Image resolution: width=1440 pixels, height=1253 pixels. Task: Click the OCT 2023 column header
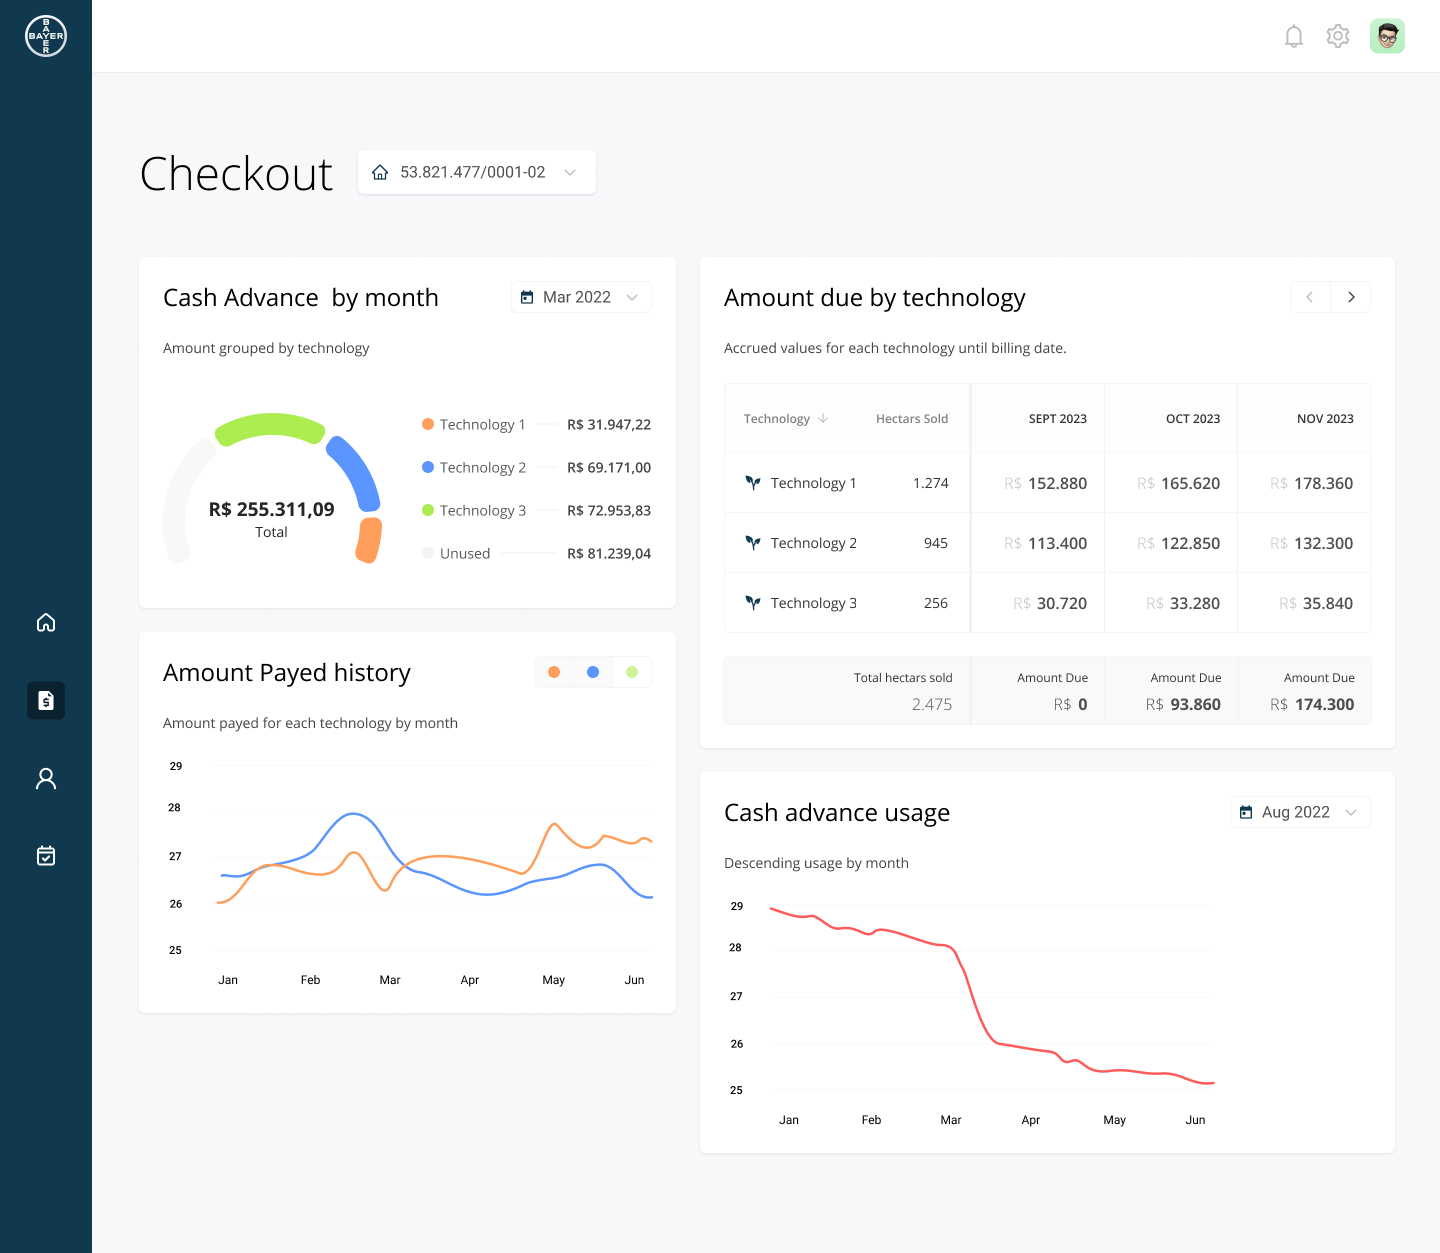click(1193, 419)
